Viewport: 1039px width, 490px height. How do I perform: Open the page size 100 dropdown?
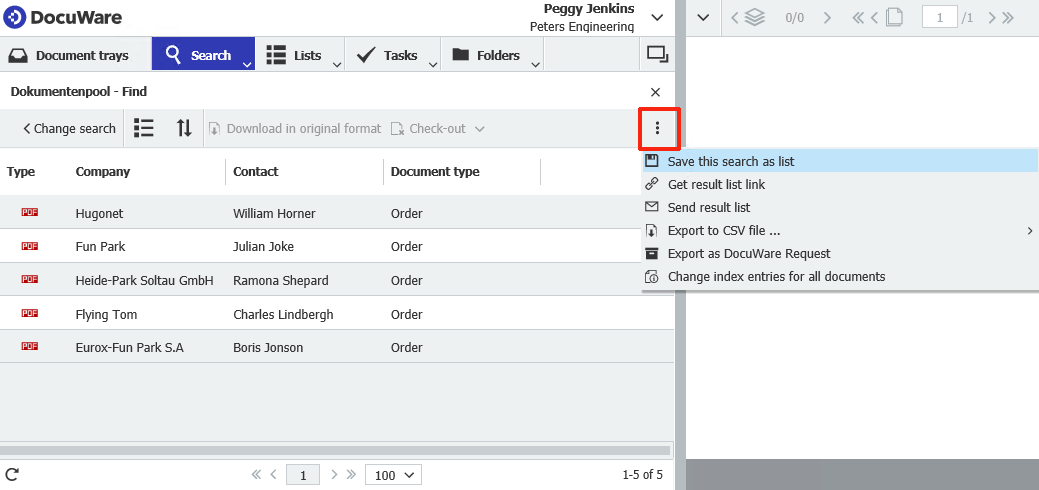[x=393, y=475]
